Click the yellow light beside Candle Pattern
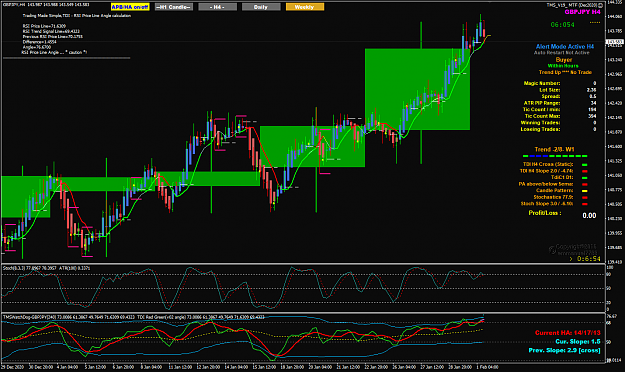625x372 pixels. click(585, 191)
